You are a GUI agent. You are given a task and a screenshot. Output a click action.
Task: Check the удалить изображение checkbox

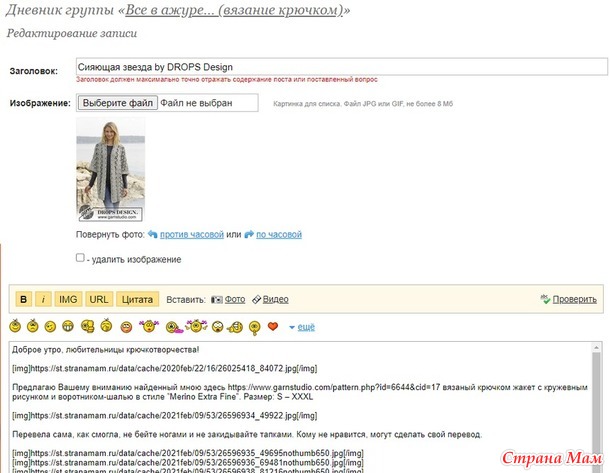coord(80,258)
